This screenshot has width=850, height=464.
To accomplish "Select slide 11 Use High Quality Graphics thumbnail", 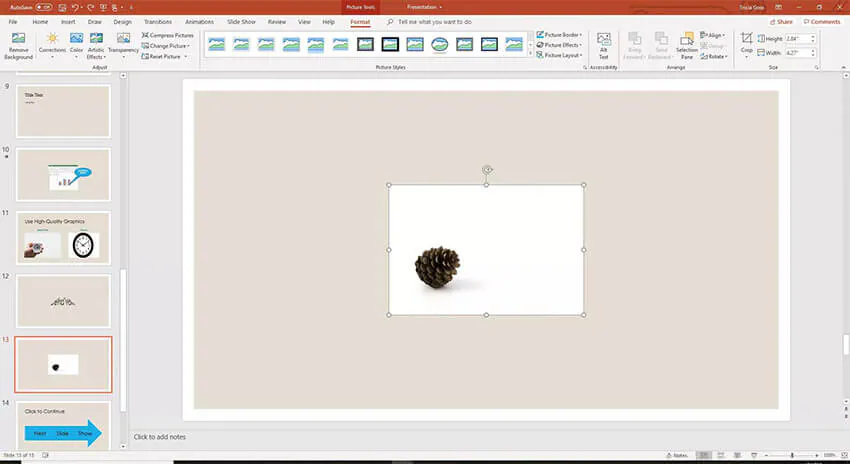I will click(x=63, y=238).
